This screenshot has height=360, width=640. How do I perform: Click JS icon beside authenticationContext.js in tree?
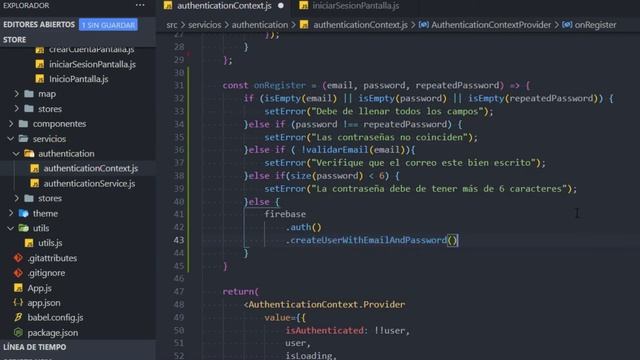(35, 169)
